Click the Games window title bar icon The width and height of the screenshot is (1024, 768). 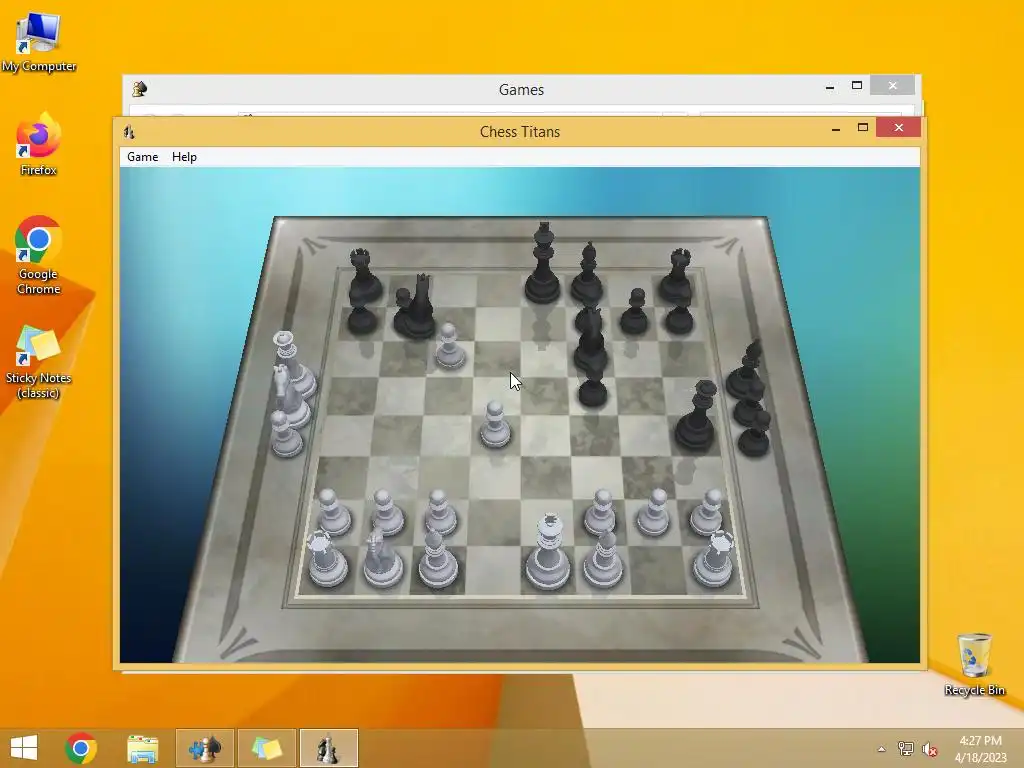(140, 89)
